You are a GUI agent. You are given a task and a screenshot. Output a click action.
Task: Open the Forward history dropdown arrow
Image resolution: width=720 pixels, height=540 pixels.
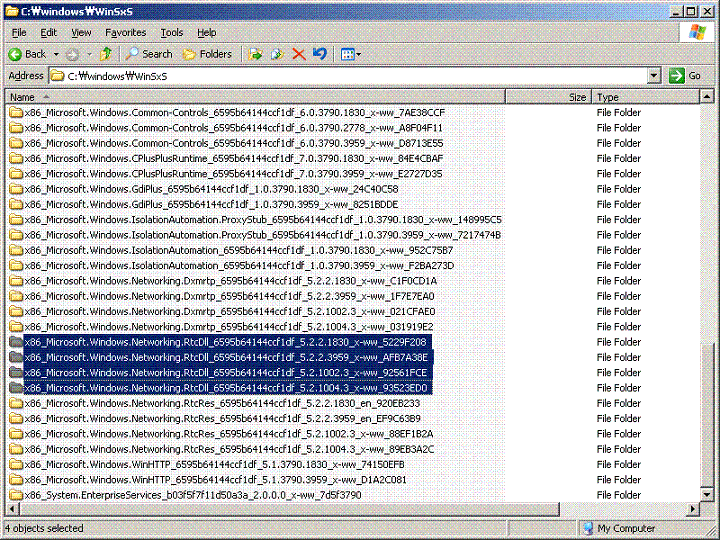pos(90,54)
